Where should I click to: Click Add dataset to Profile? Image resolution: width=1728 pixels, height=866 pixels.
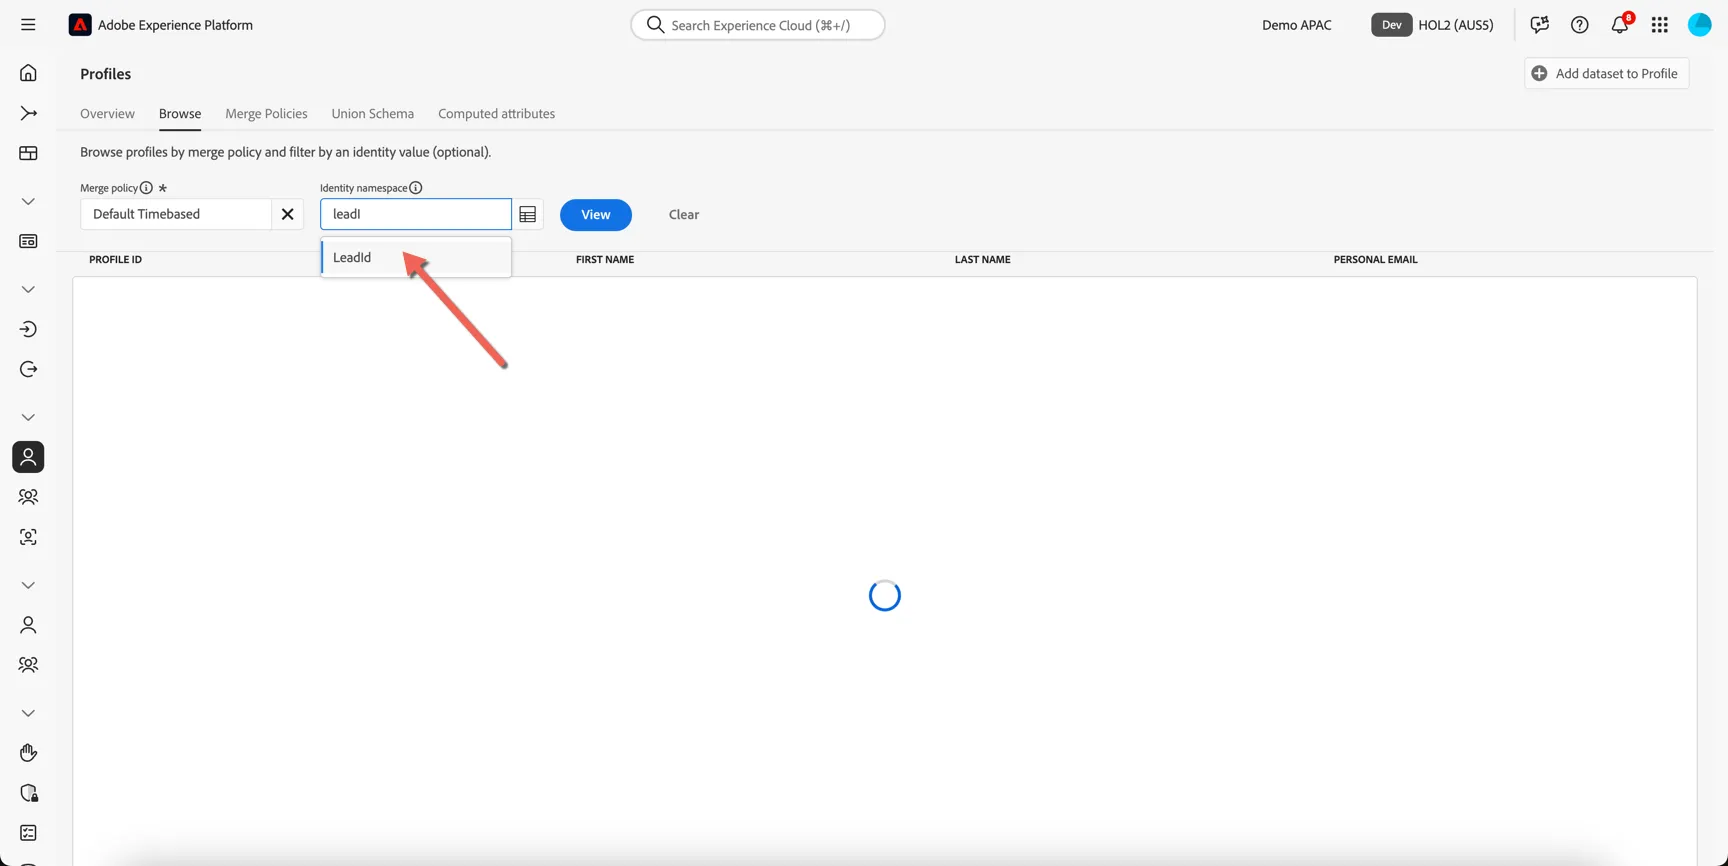[1606, 73]
